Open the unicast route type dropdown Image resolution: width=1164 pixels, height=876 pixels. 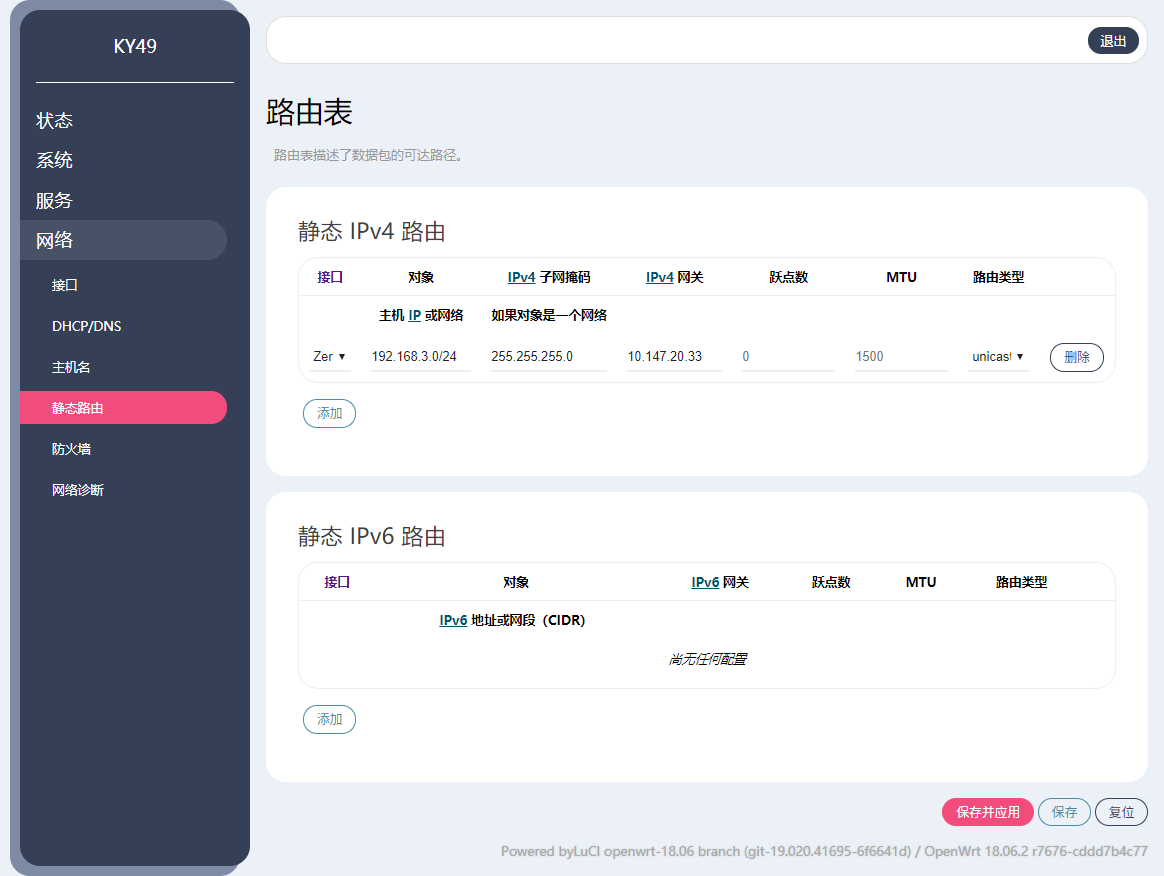click(998, 357)
